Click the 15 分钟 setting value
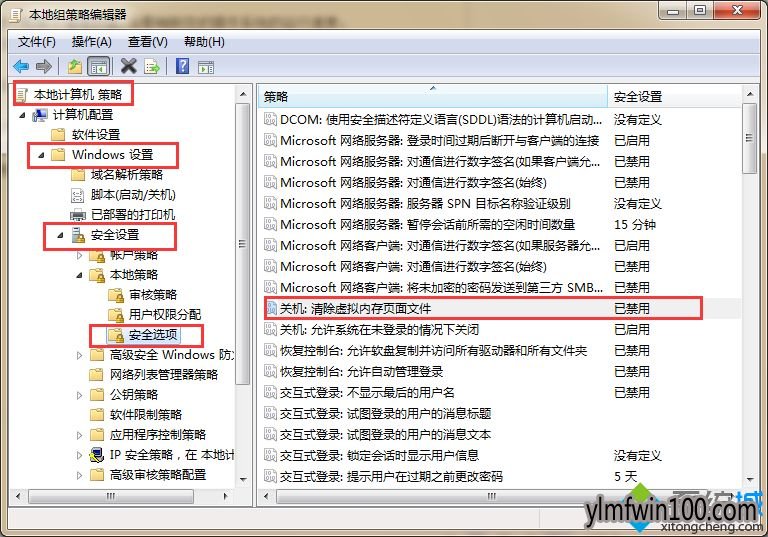 pyautogui.click(x=635, y=225)
